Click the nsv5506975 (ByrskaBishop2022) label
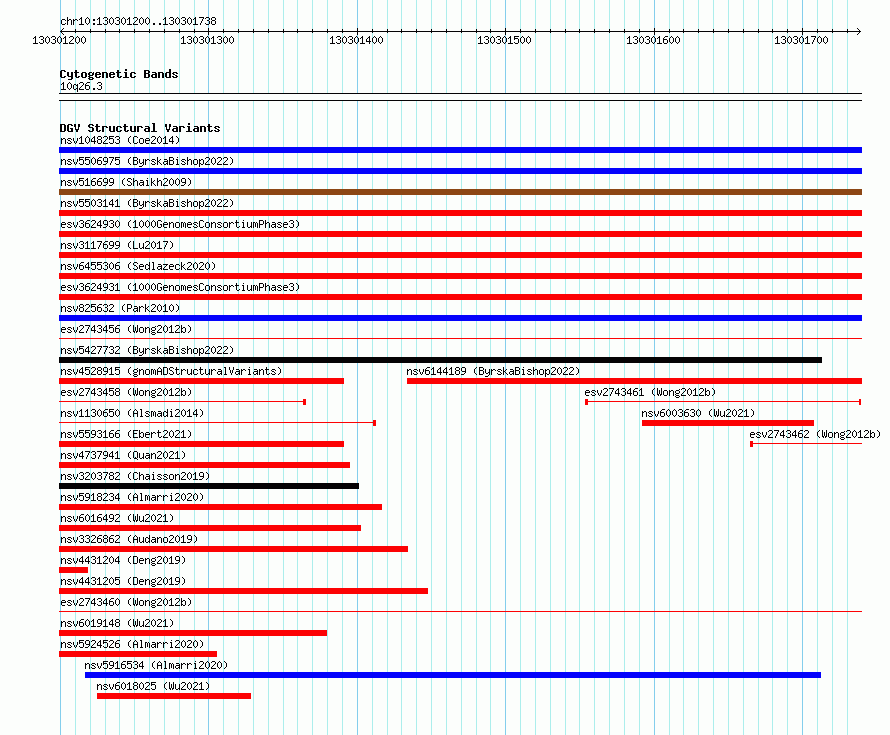This screenshot has height=735, width=890. click(147, 161)
